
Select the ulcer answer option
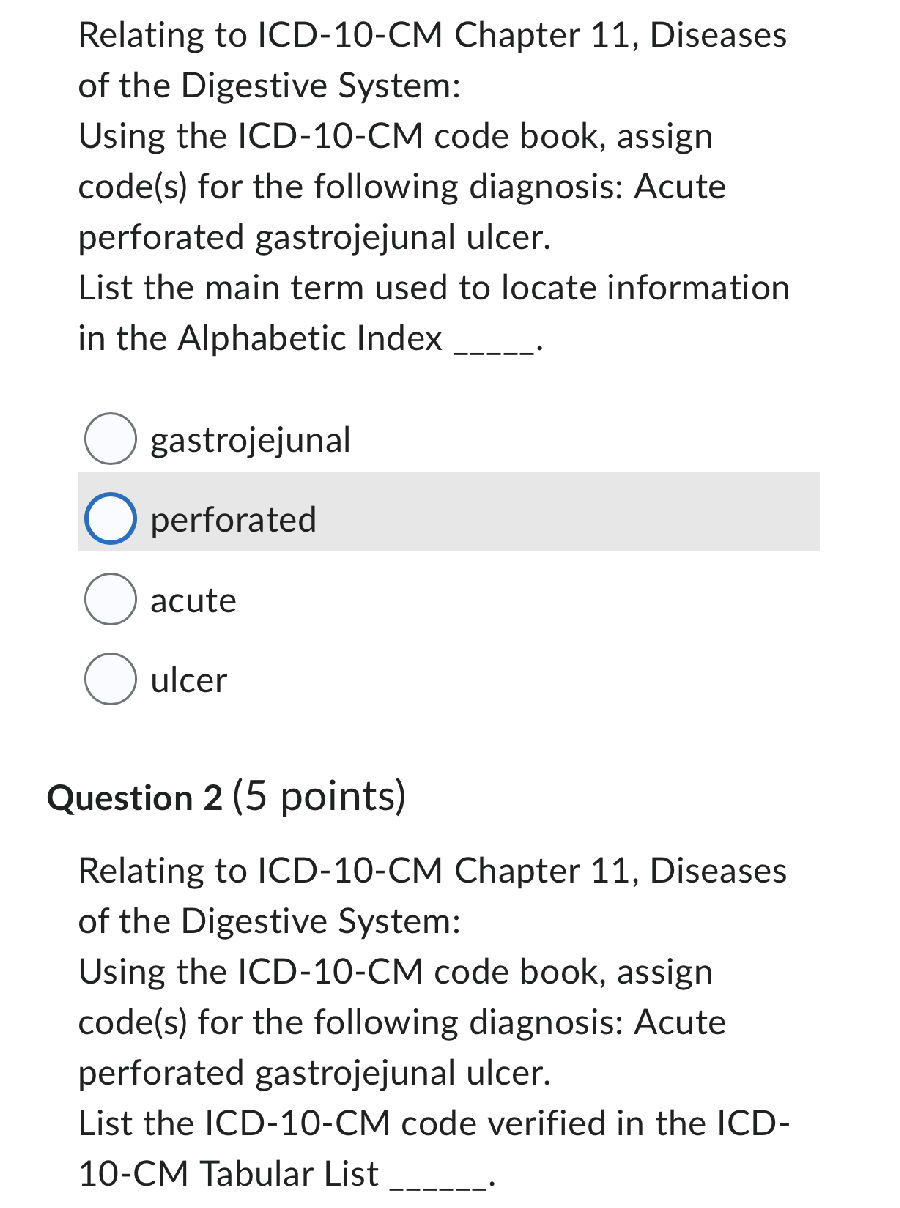(110, 678)
